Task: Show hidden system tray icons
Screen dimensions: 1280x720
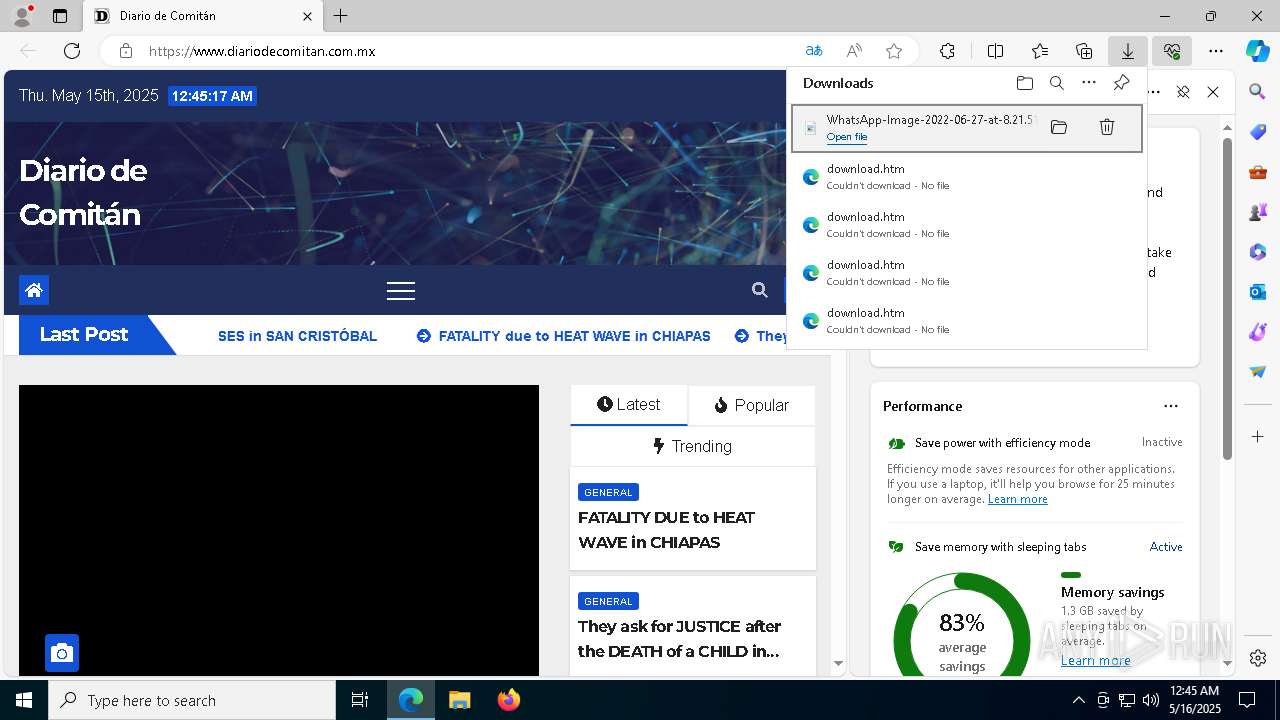Action: 1078,700
